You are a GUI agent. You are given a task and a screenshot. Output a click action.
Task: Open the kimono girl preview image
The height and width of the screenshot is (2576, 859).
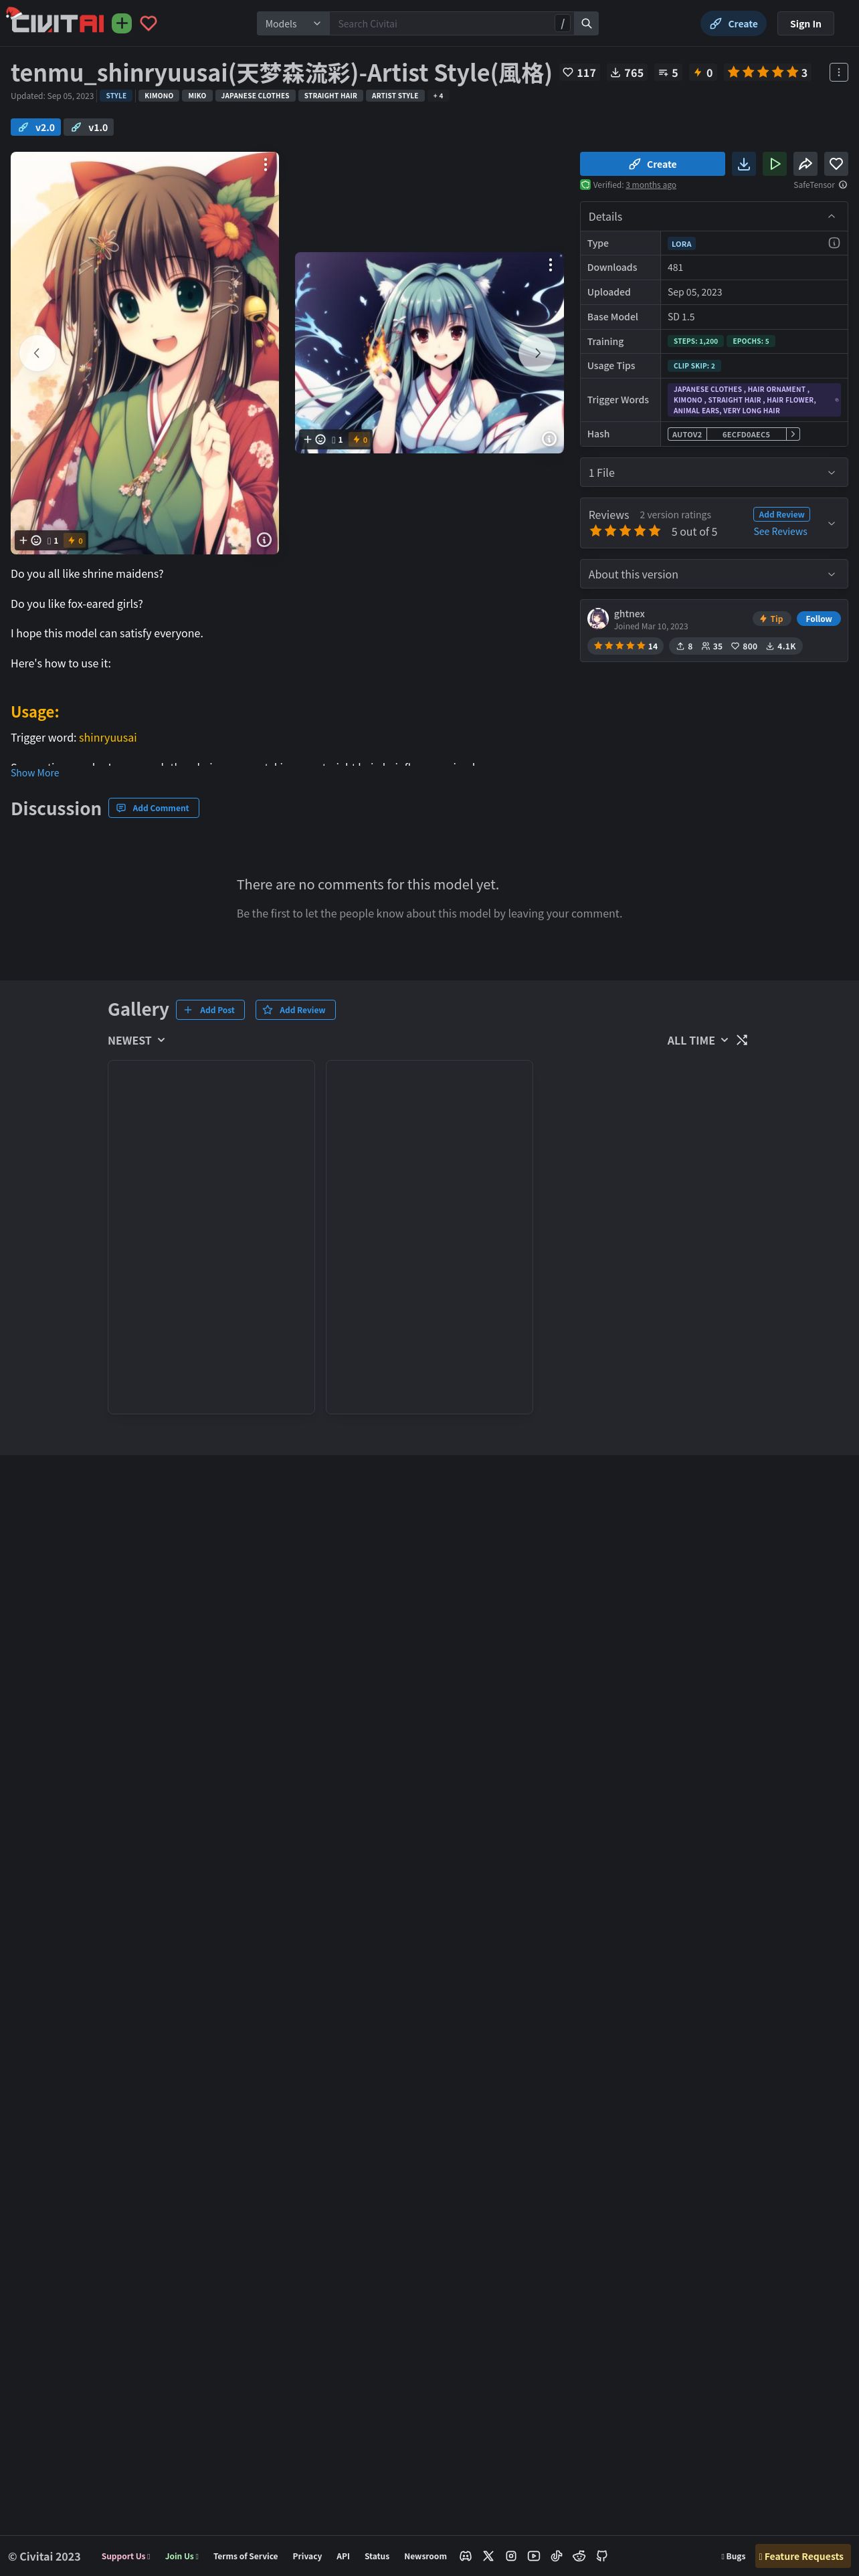(x=145, y=352)
